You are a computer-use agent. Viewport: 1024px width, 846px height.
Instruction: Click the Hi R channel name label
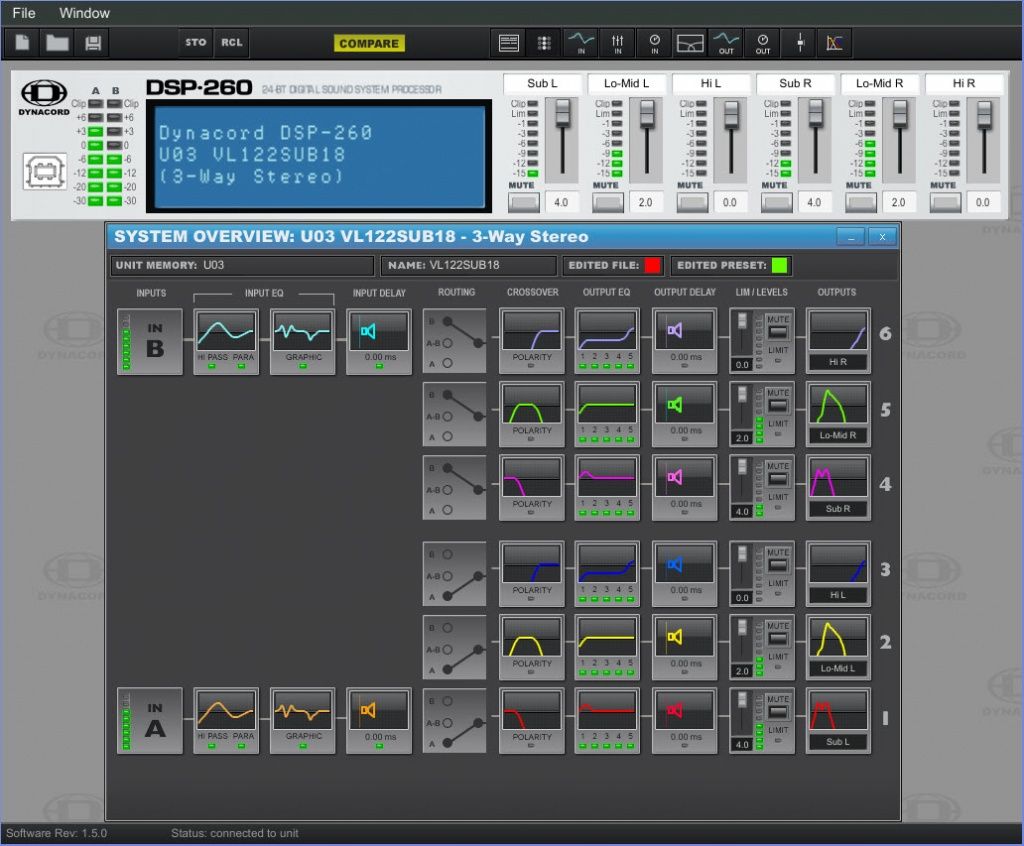click(964, 84)
